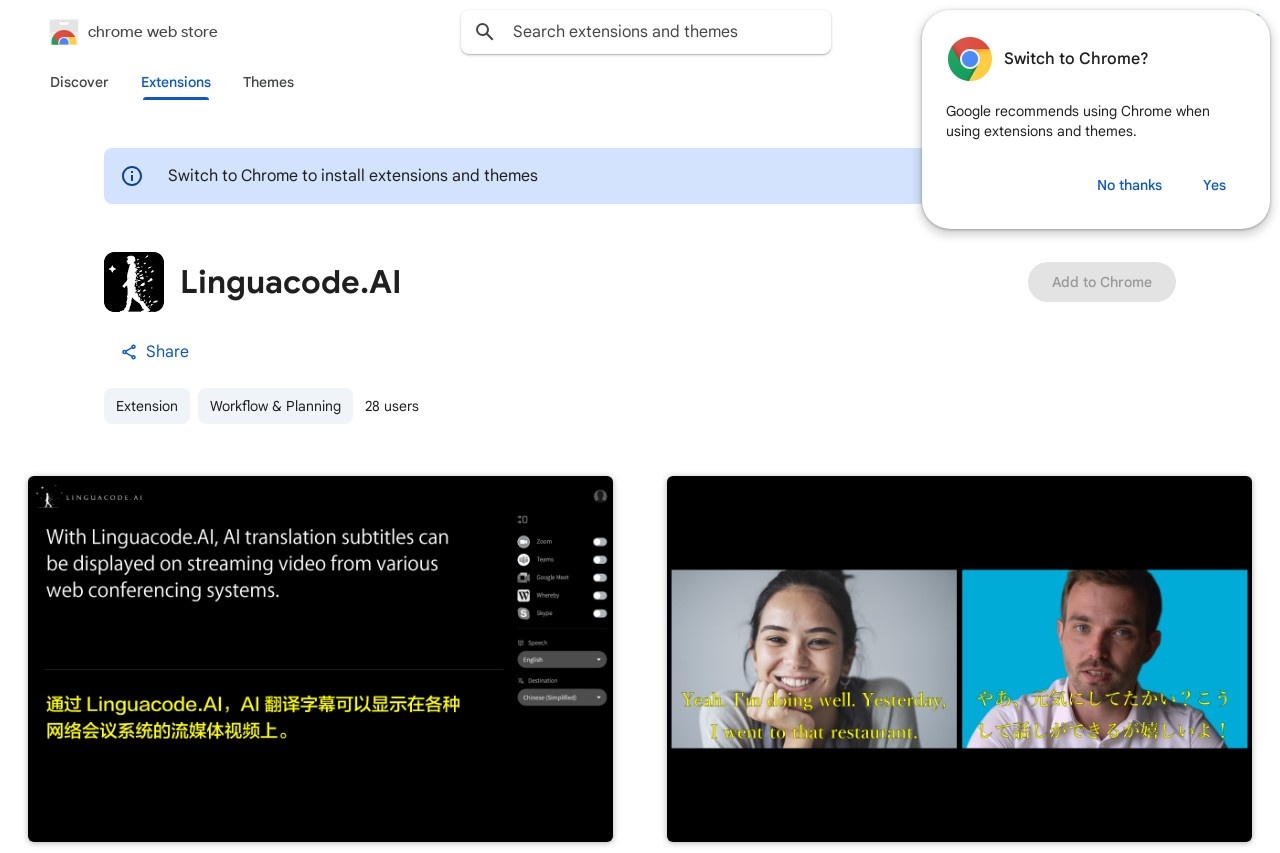The height and width of the screenshot is (853, 1280).
Task: Click the No thanks button
Action: point(1129,185)
